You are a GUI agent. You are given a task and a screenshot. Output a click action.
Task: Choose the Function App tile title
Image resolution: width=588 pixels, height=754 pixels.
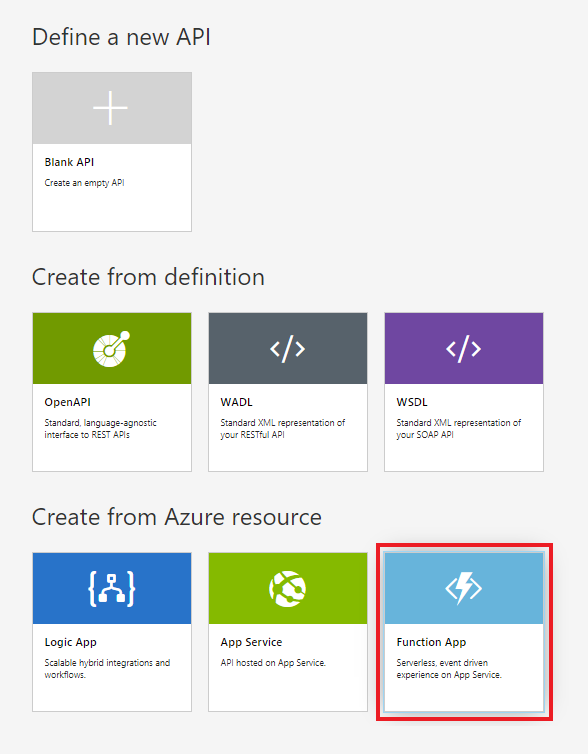click(x=431, y=642)
